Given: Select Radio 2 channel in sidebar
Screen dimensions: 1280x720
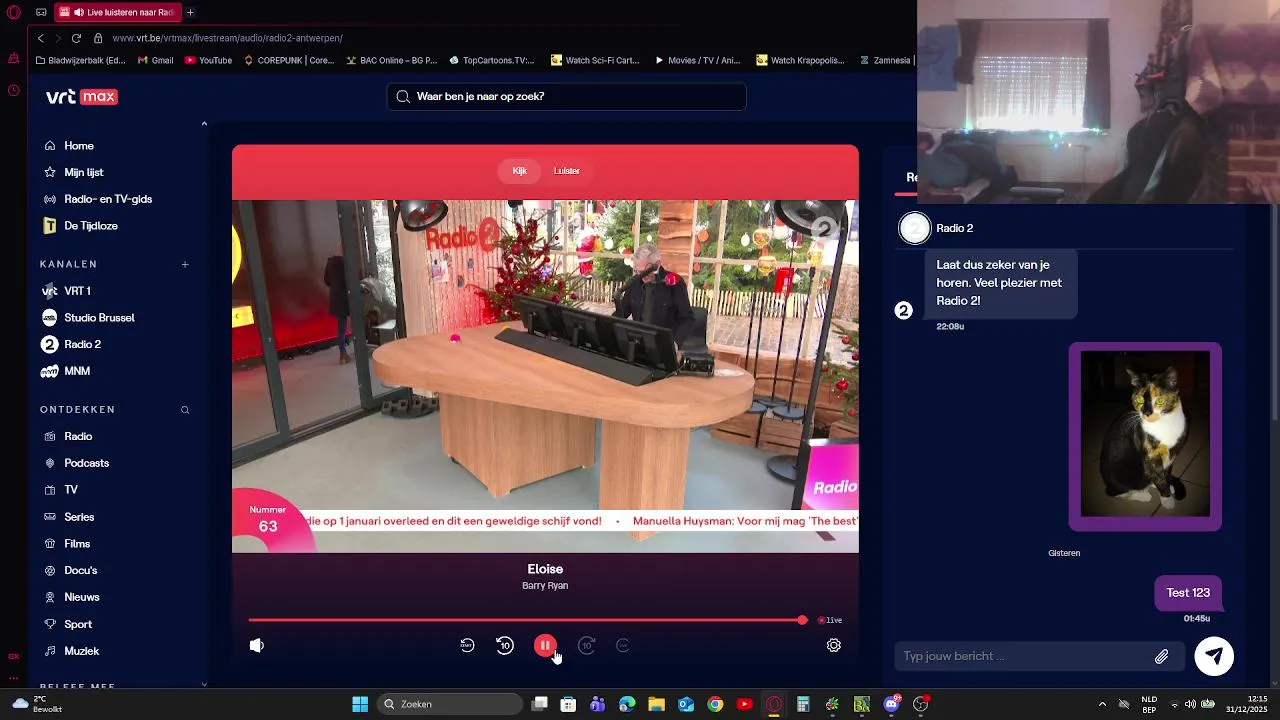Looking at the screenshot, I should [82, 344].
